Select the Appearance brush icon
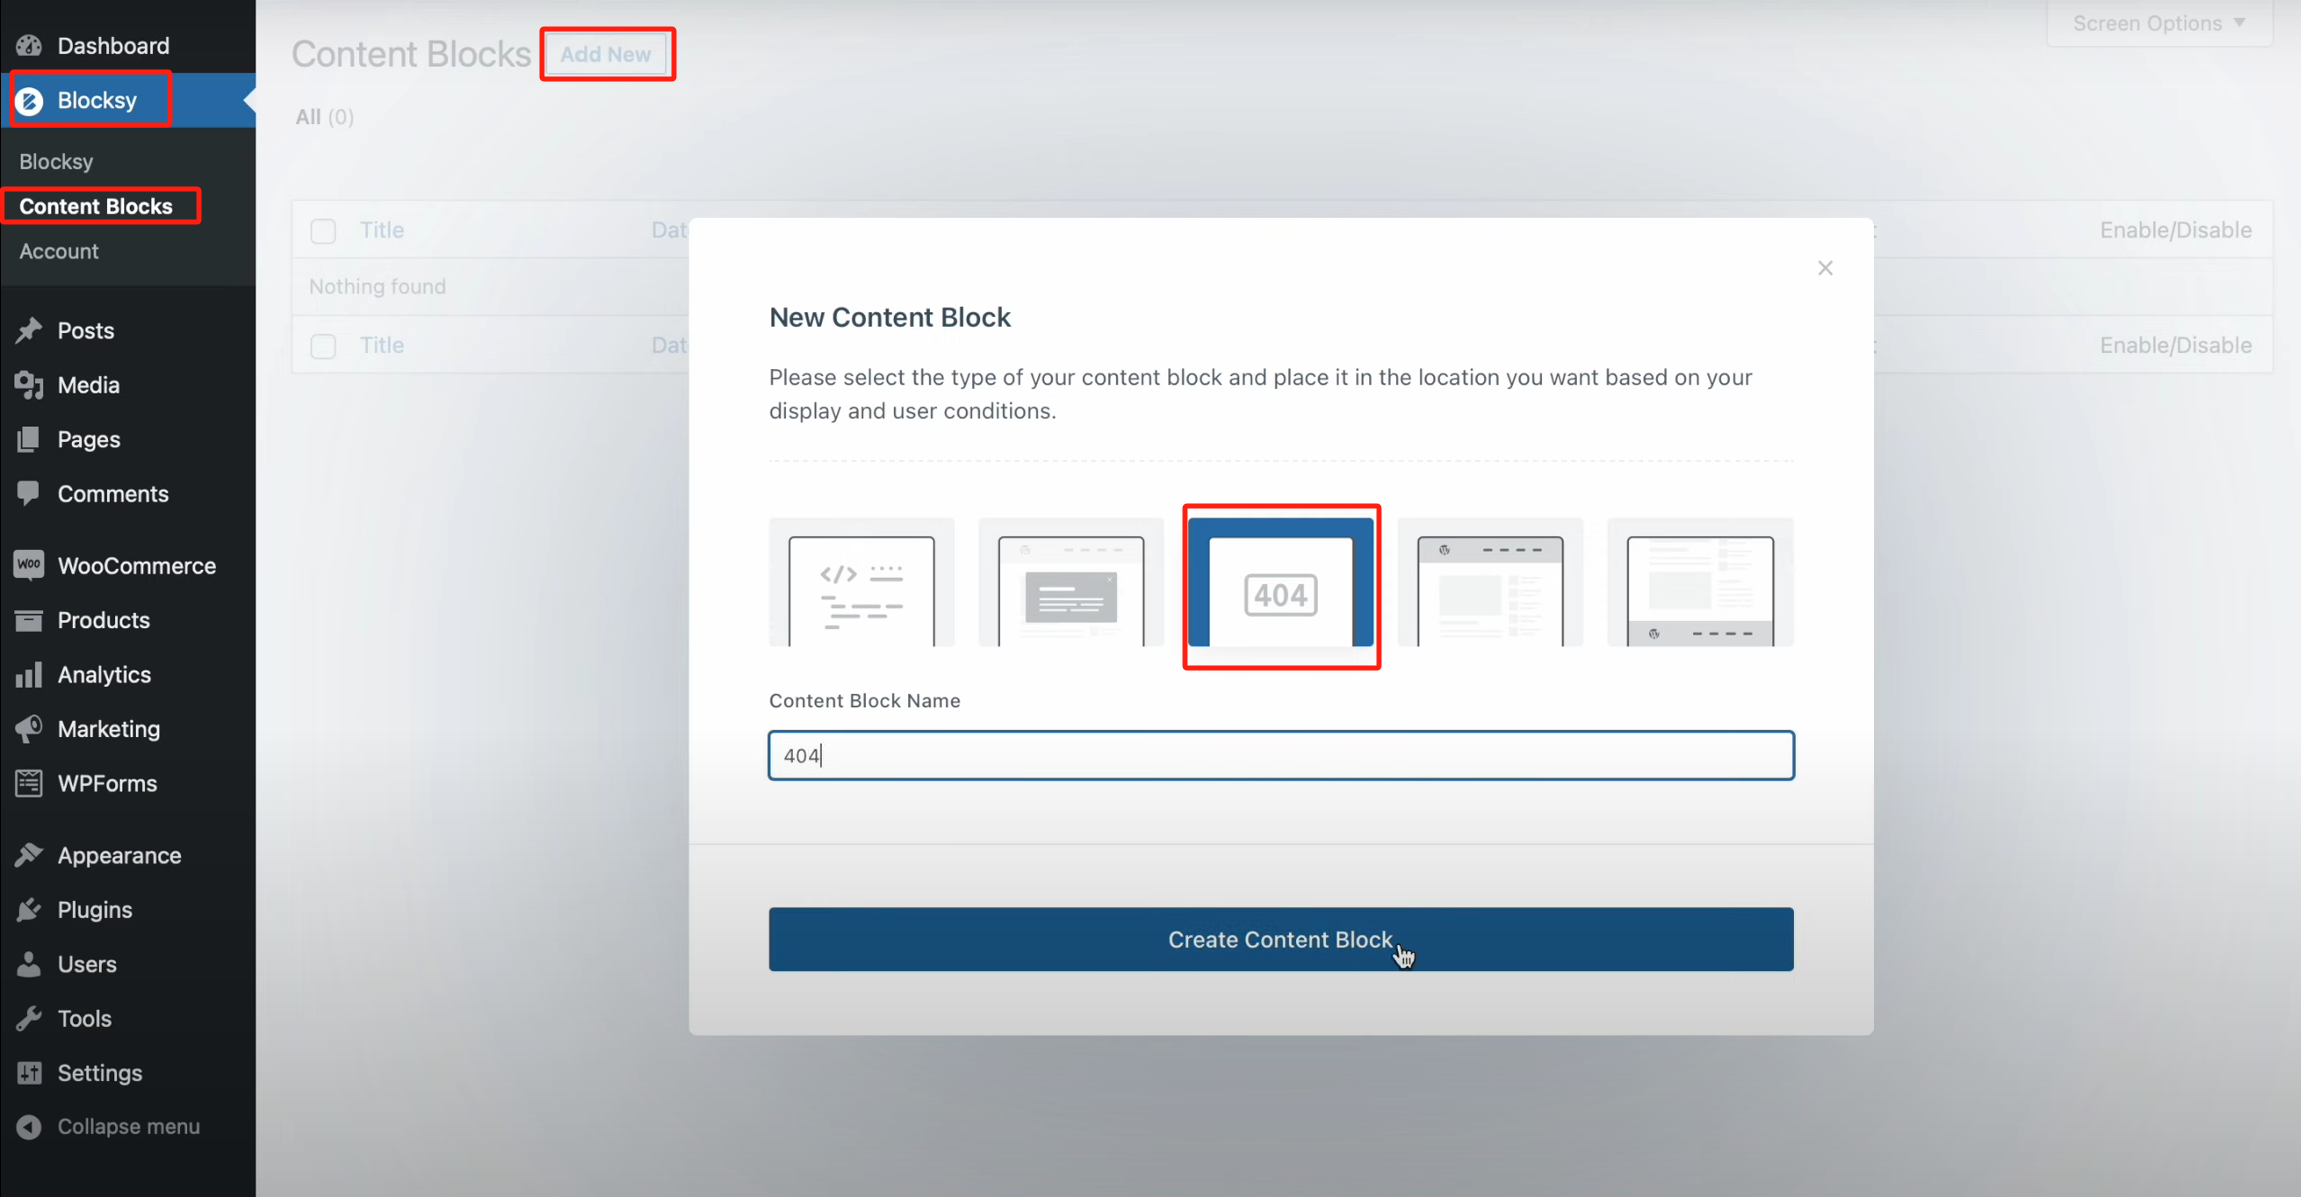The height and width of the screenshot is (1197, 2301). coord(29,855)
